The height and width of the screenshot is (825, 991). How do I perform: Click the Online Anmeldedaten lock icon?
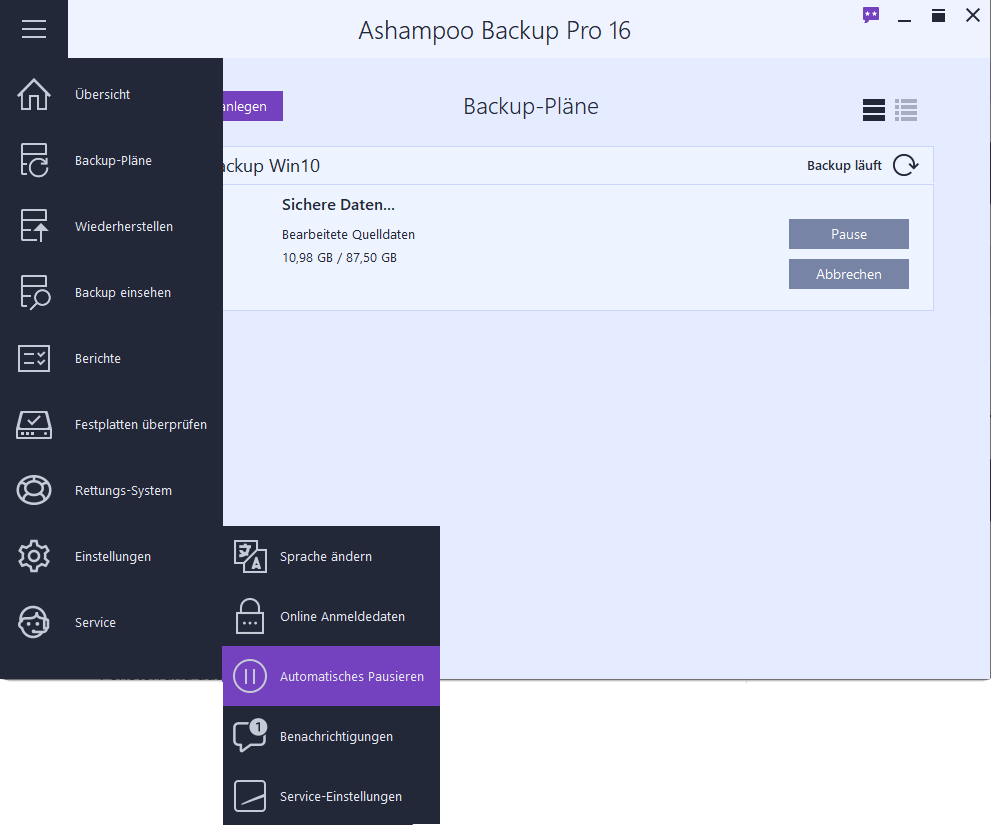(x=250, y=616)
